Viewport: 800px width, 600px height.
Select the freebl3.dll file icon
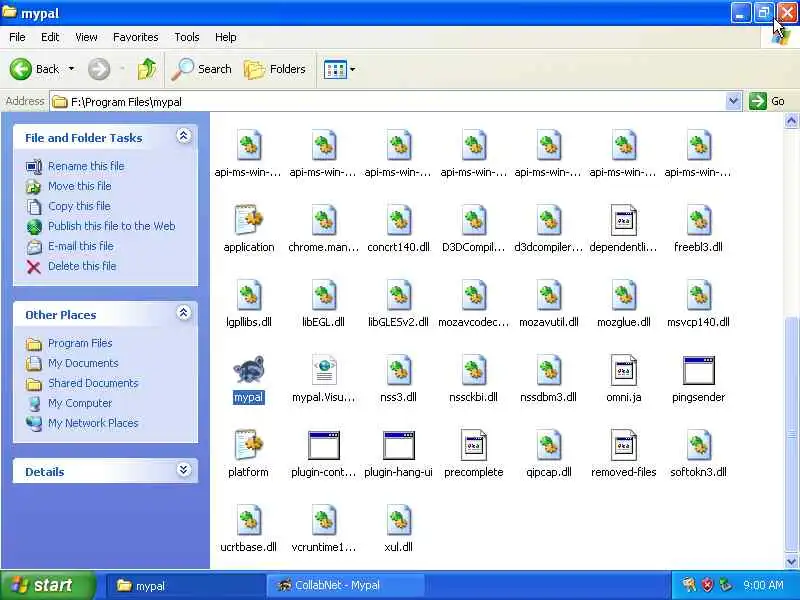click(698, 220)
